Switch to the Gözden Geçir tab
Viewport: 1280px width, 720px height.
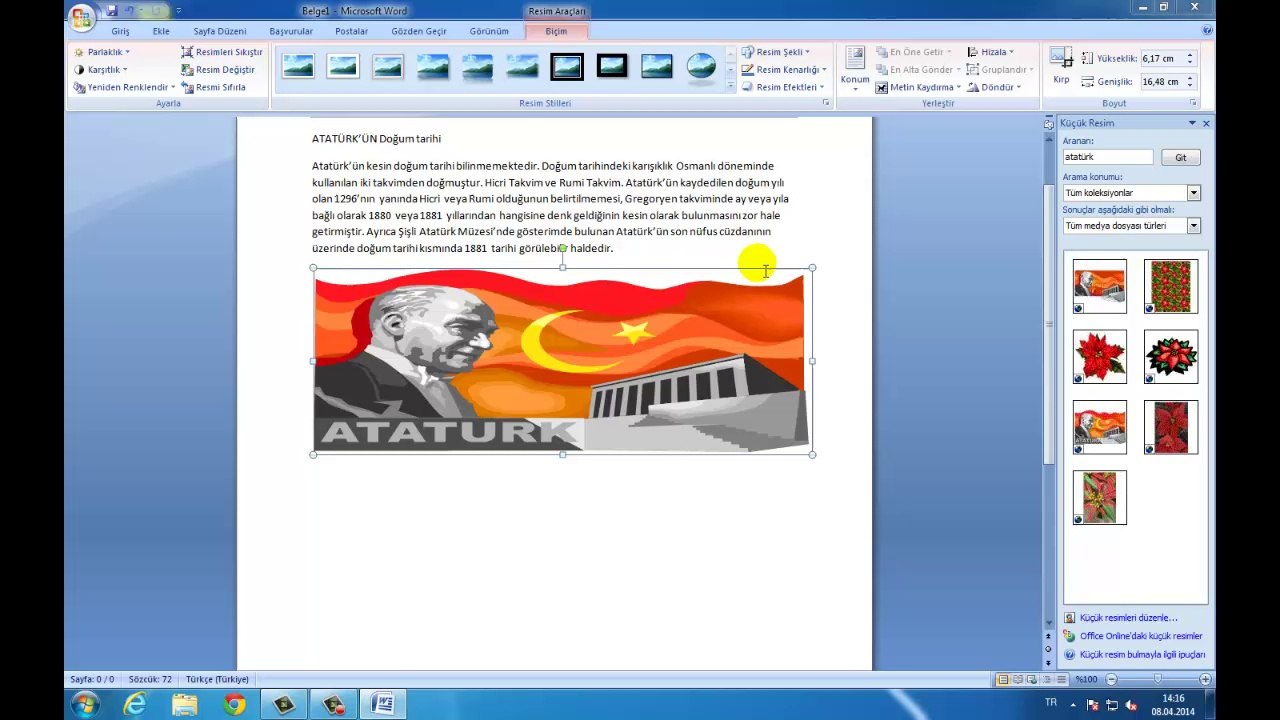click(419, 31)
